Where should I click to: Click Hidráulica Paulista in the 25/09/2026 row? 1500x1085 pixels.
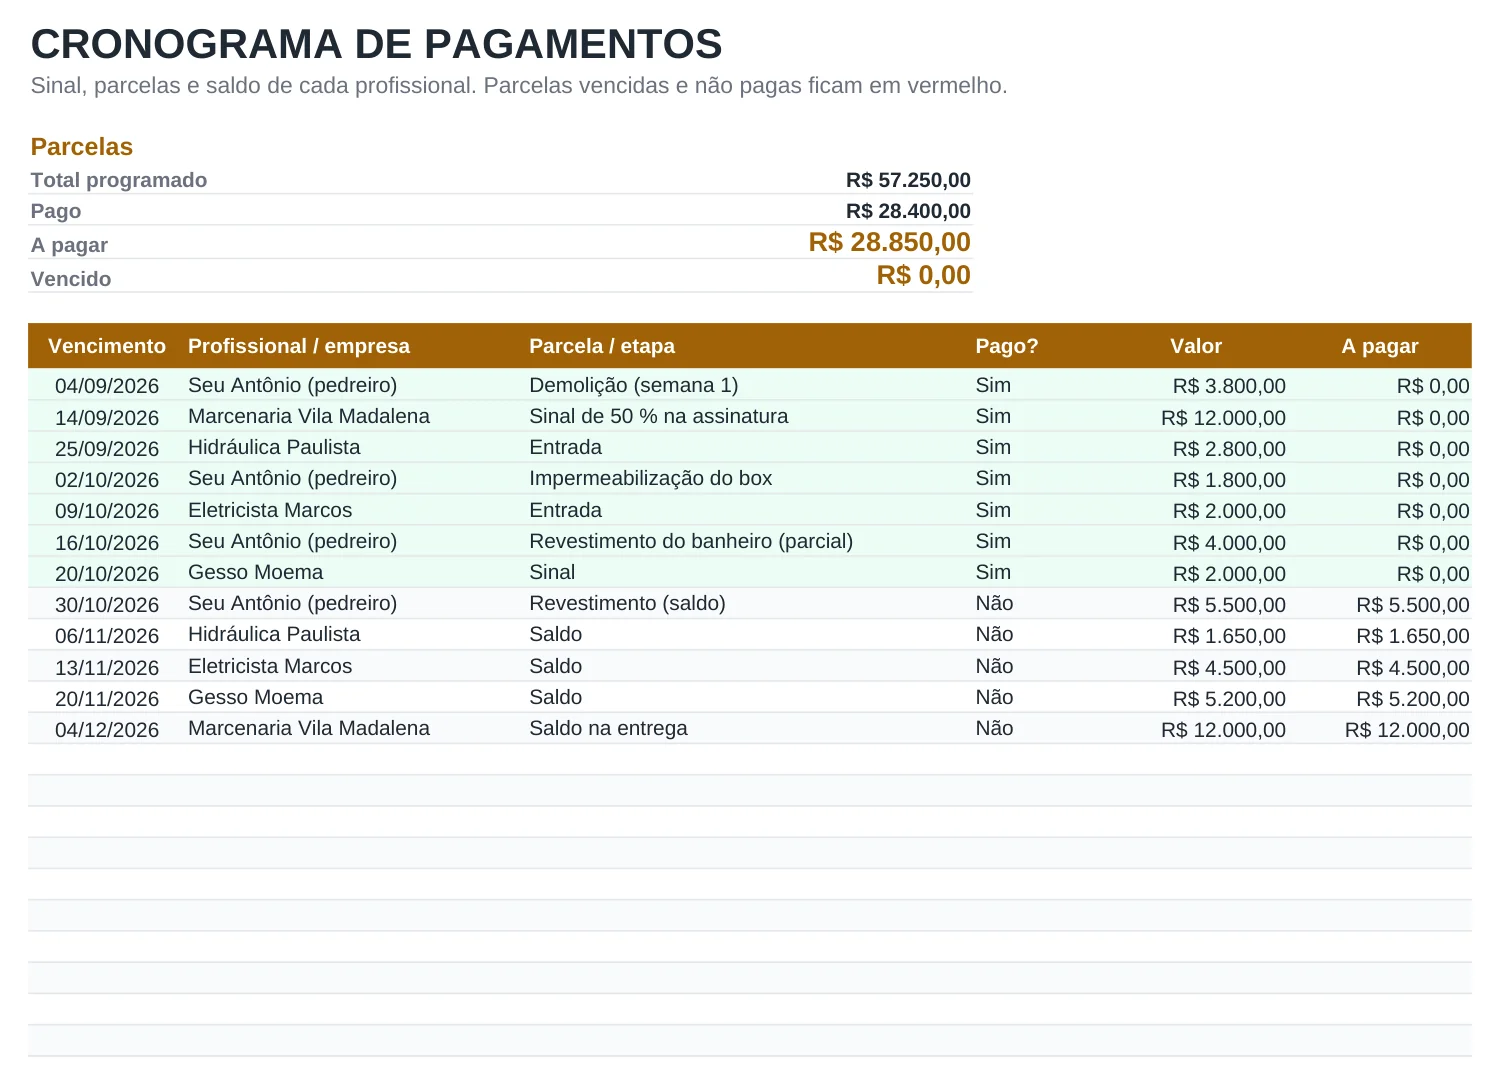[274, 447]
